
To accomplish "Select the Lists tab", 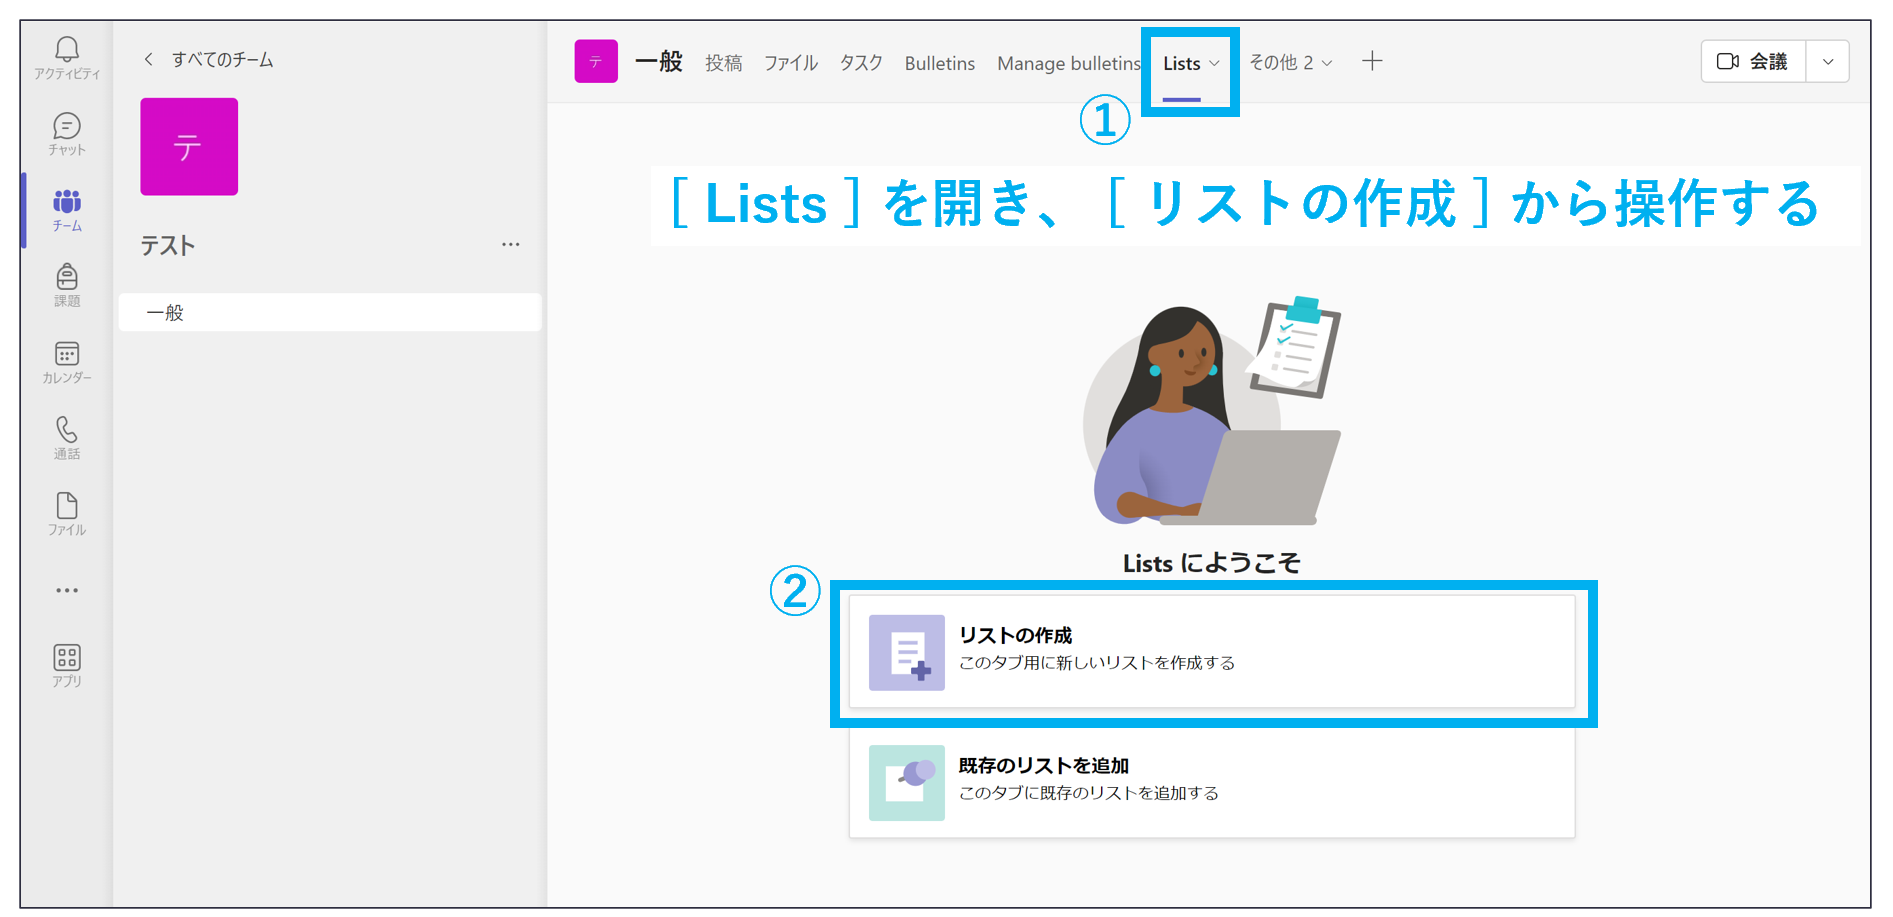I will tap(1182, 63).
